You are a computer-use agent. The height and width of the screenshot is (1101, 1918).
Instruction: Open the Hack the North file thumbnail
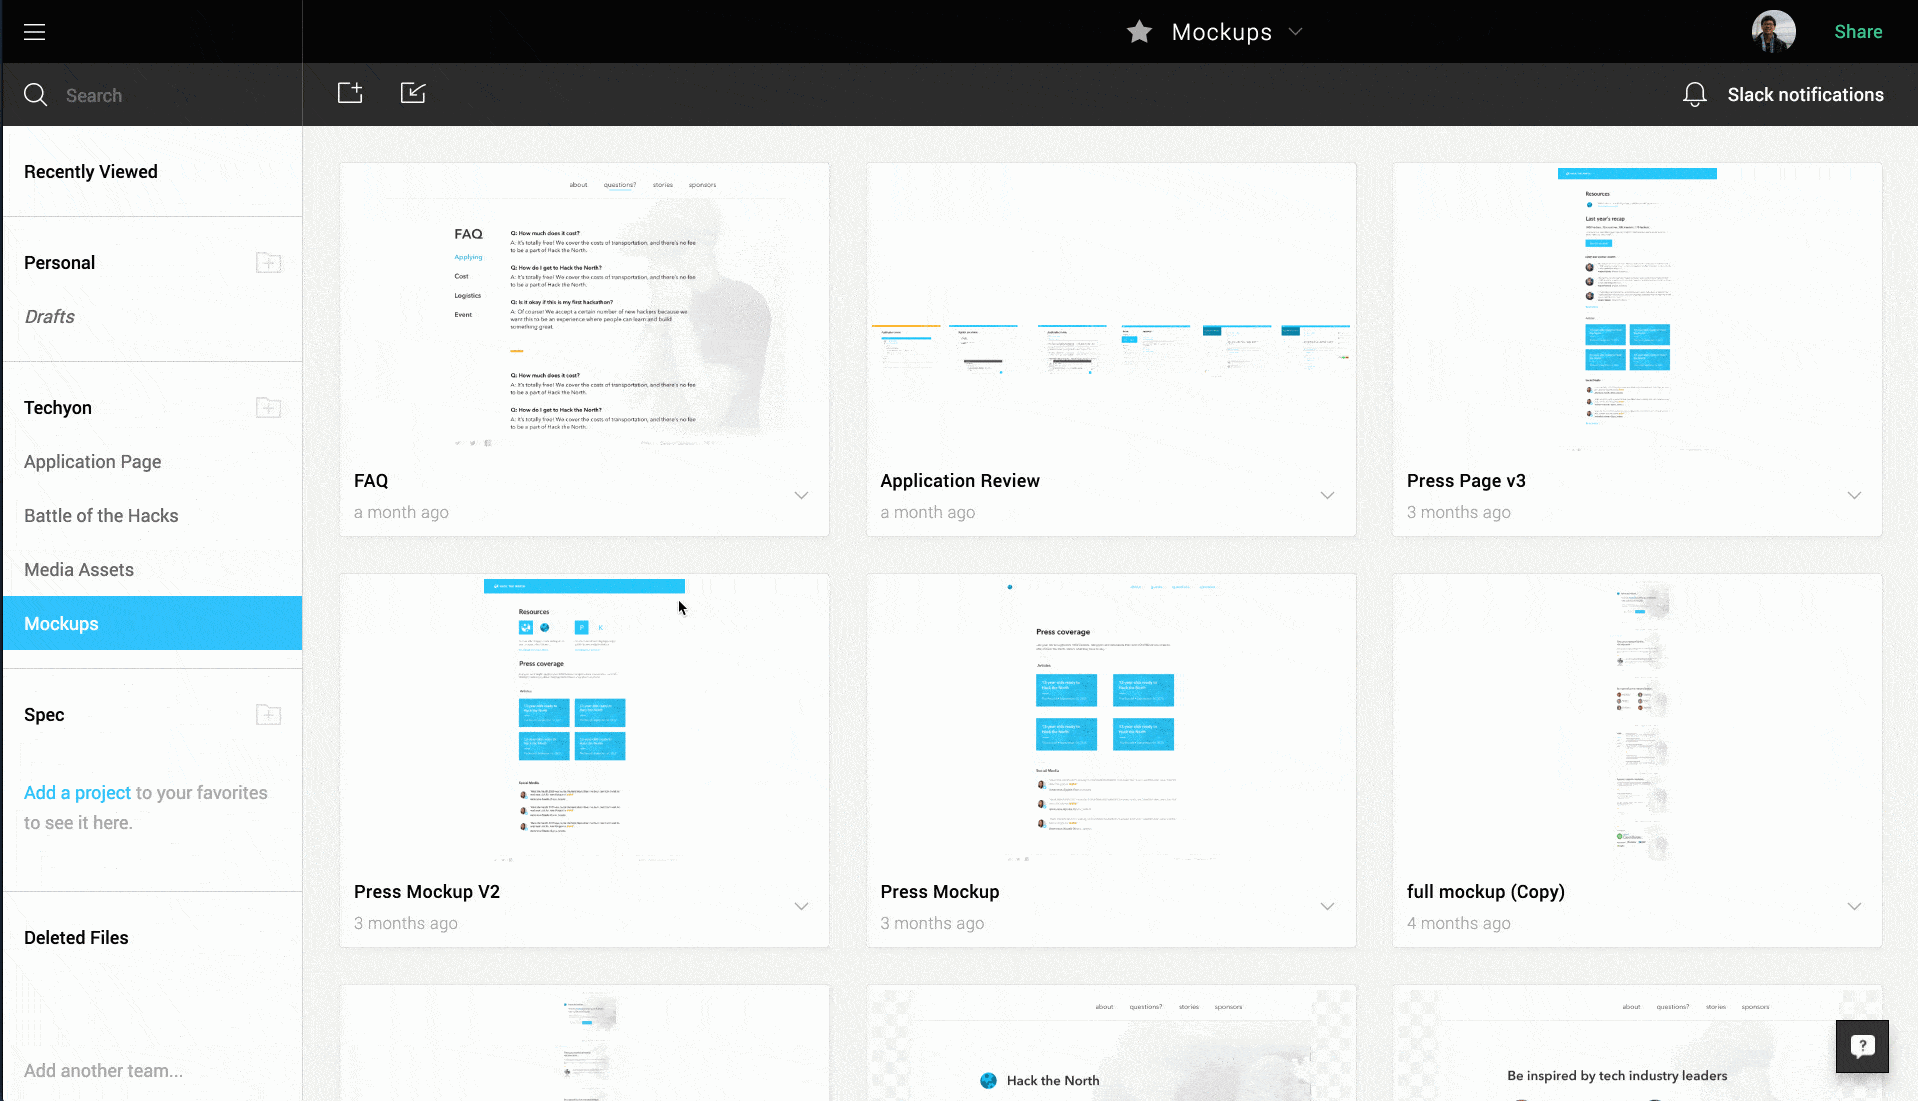click(1111, 1043)
